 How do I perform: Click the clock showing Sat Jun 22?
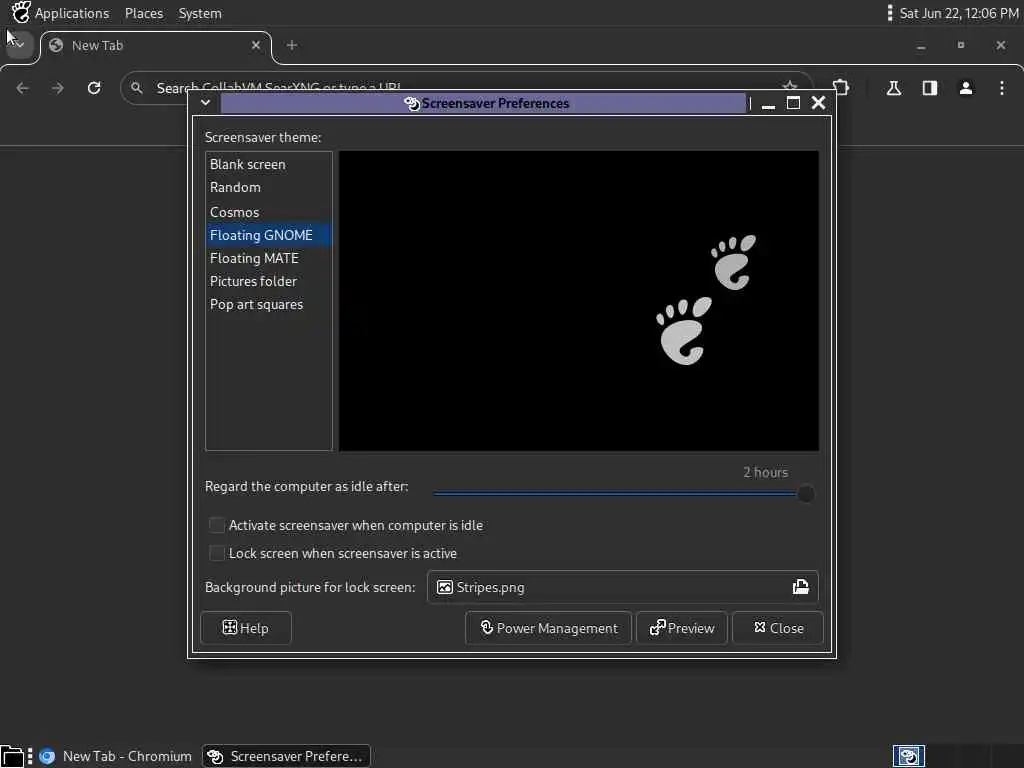point(959,13)
